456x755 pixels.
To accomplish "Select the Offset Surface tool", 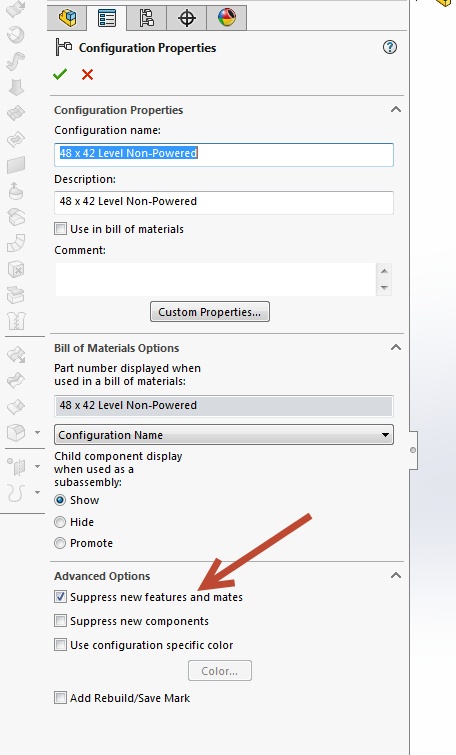I will coord(16,217).
